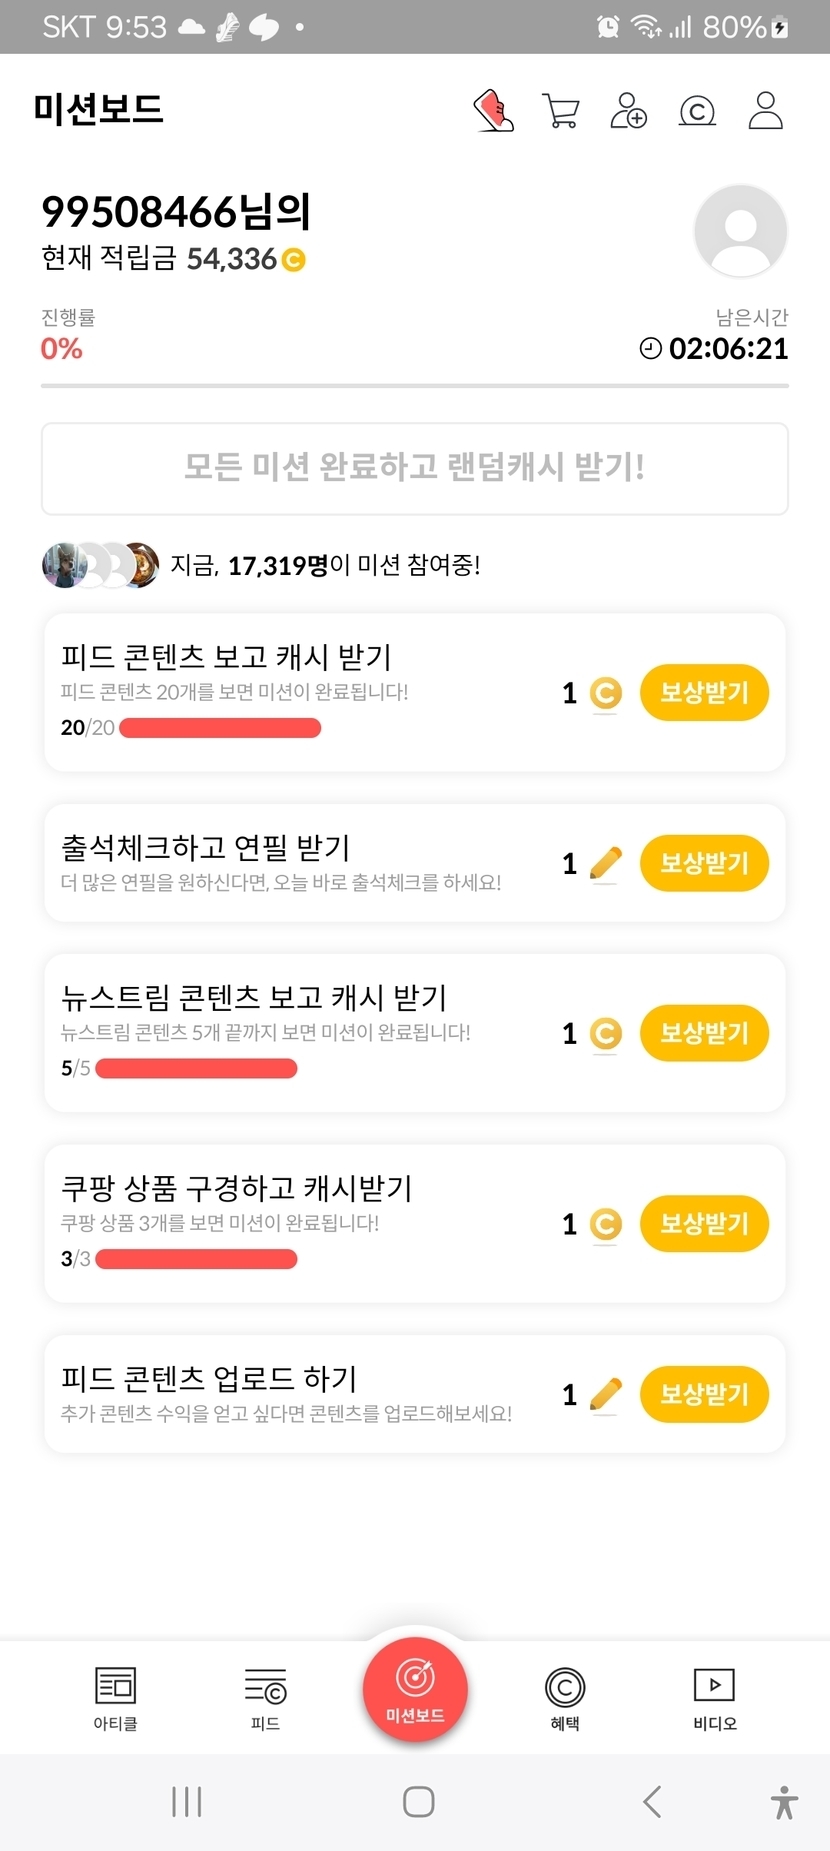
Task: Open the 혜택 tab
Action: [x=565, y=1697]
